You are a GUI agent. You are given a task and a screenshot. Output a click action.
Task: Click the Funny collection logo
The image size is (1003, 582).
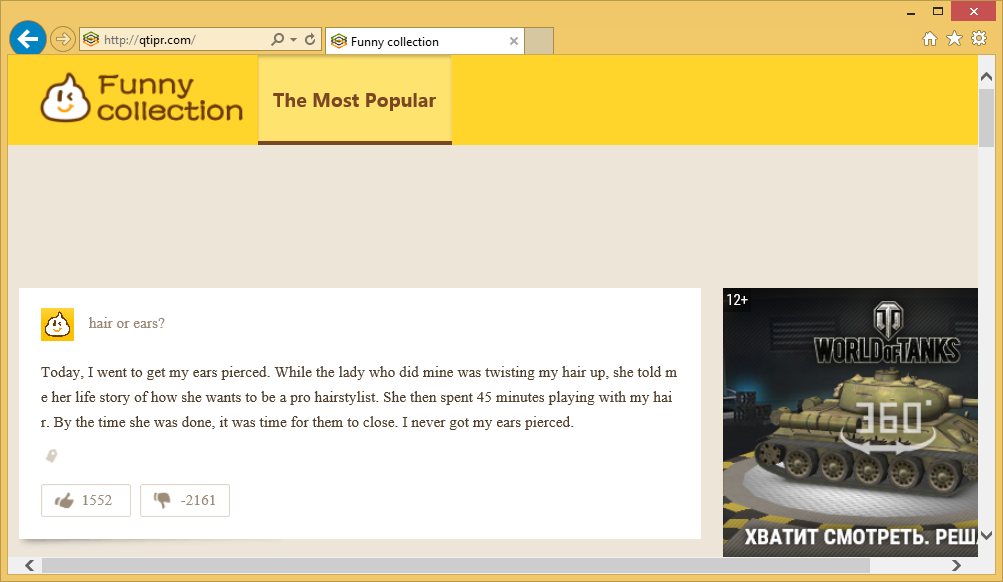(142, 99)
